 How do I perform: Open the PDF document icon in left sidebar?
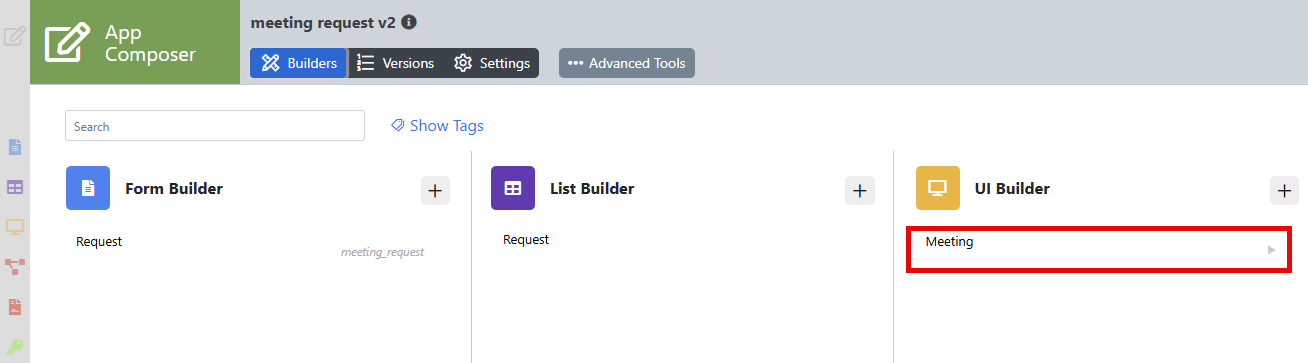tap(15, 307)
